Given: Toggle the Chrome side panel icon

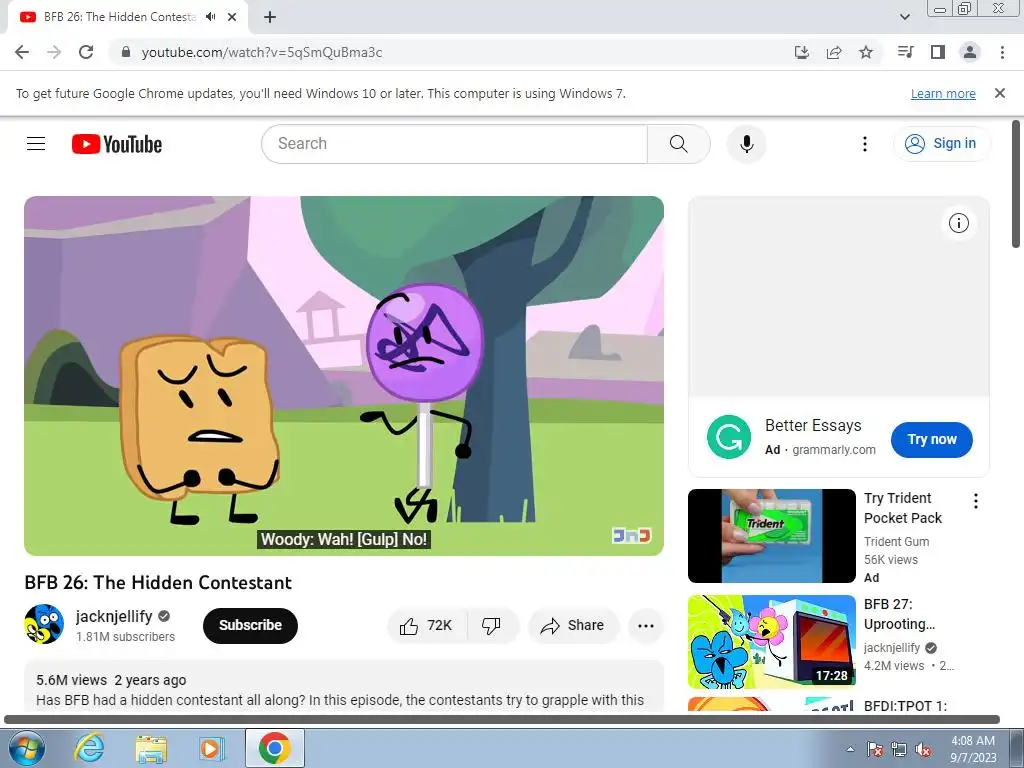Looking at the screenshot, I should [x=938, y=52].
